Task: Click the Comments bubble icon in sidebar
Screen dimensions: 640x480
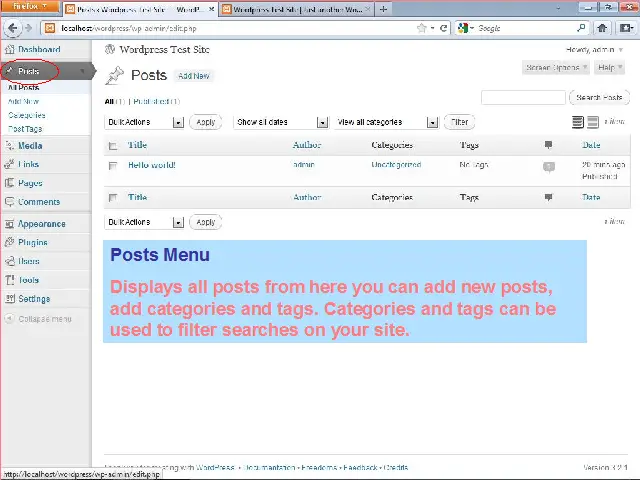Action: coord(9,202)
